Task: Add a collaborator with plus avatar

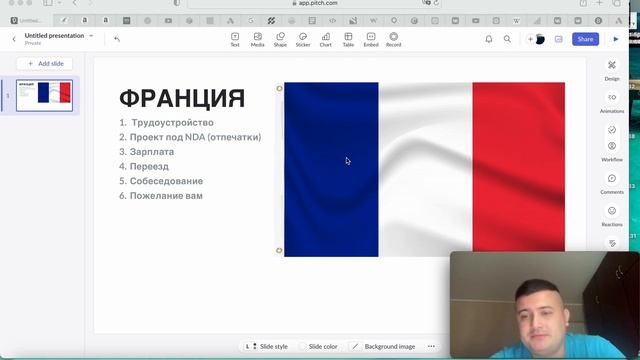Action: 530,39
